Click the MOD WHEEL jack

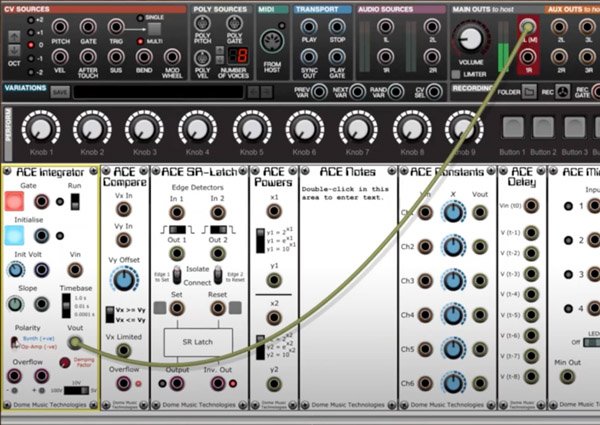click(172, 57)
